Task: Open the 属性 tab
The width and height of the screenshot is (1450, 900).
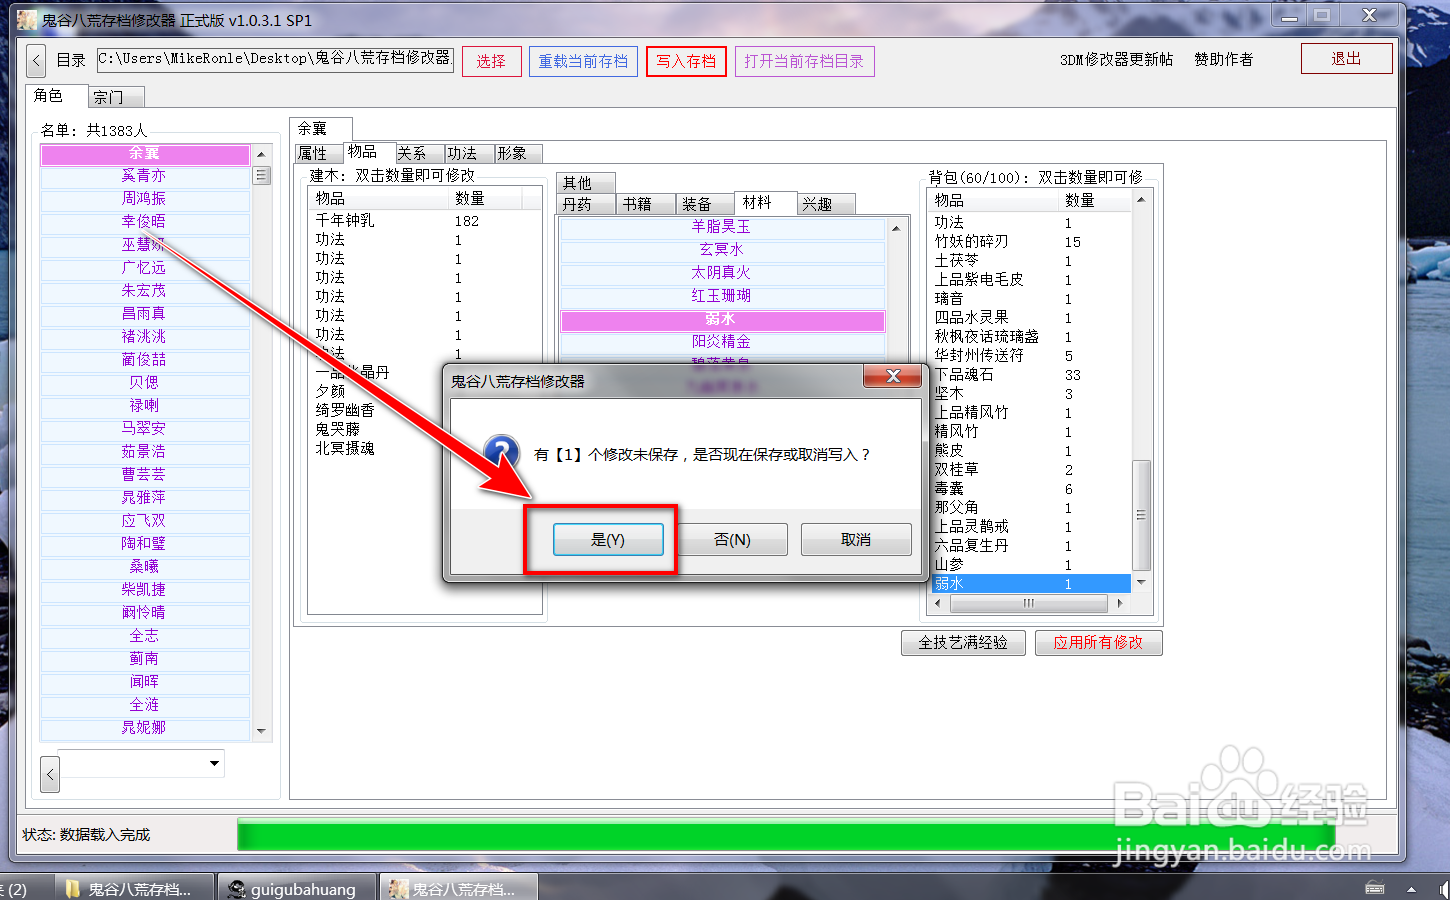Action: (319, 153)
